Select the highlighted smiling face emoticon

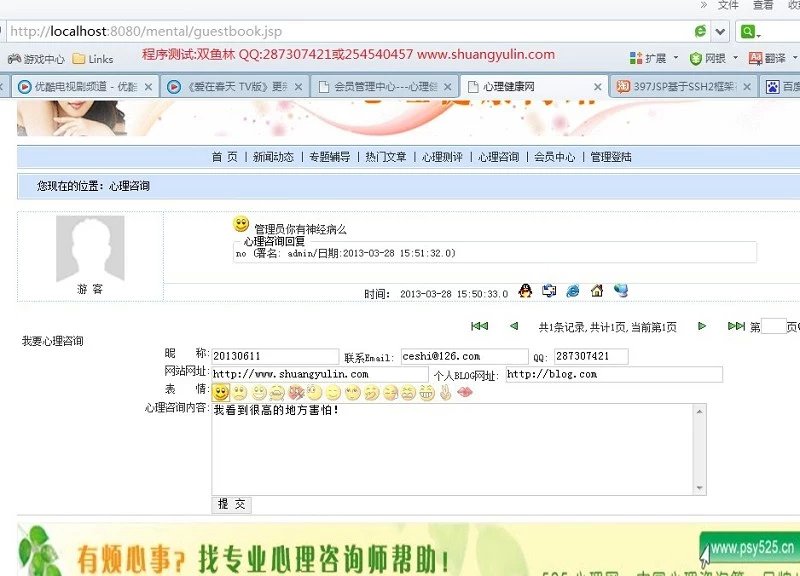(x=221, y=392)
